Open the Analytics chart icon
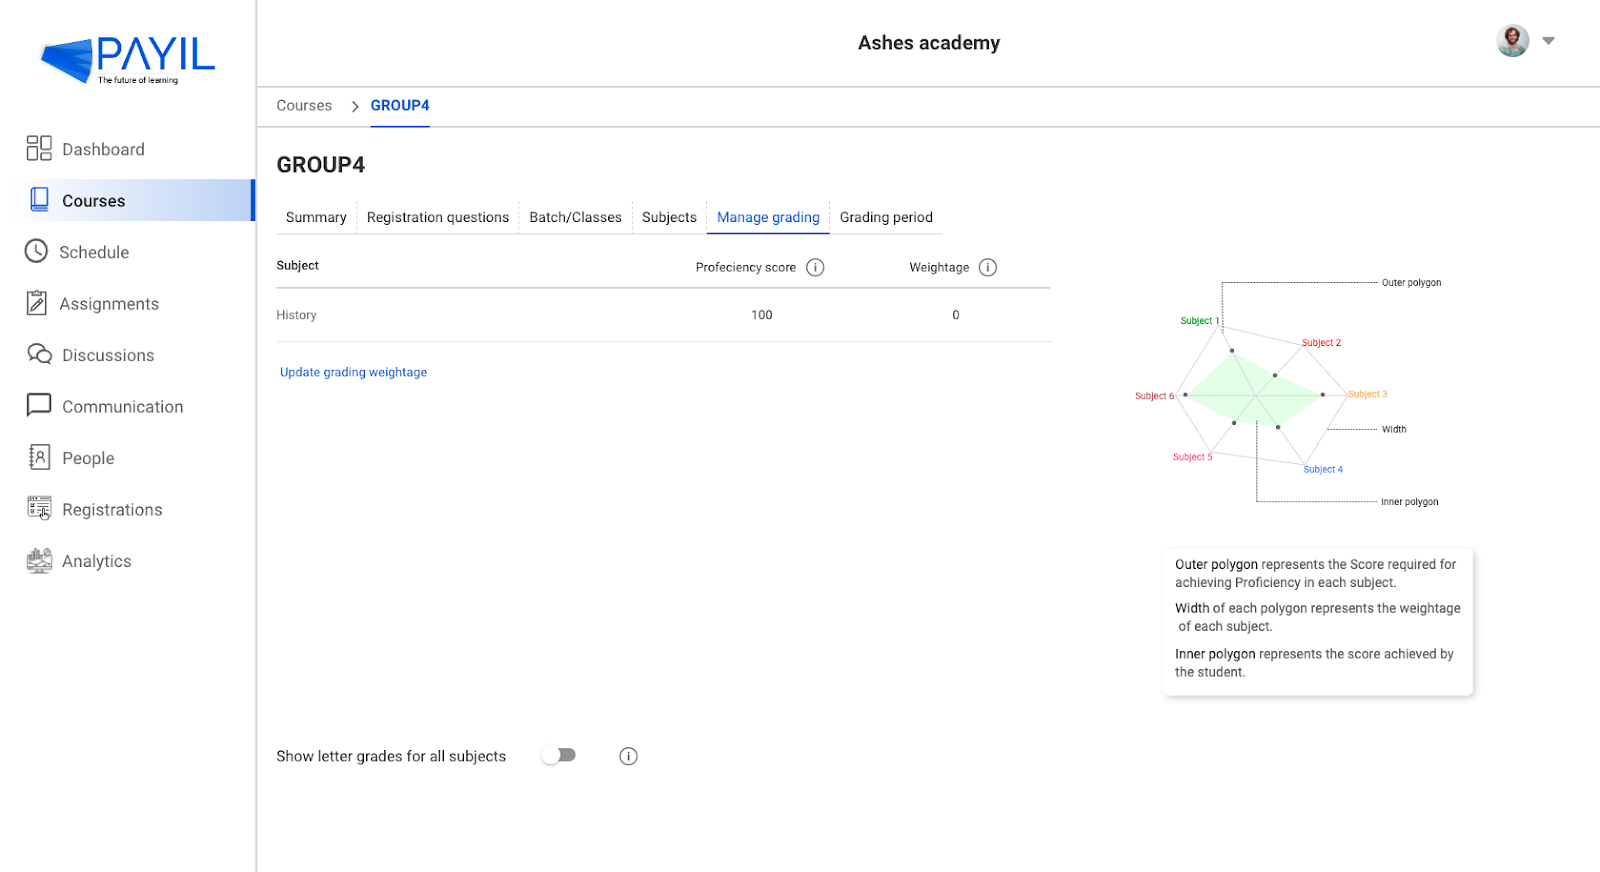This screenshot has width=1600, height=872. [39, 560]
